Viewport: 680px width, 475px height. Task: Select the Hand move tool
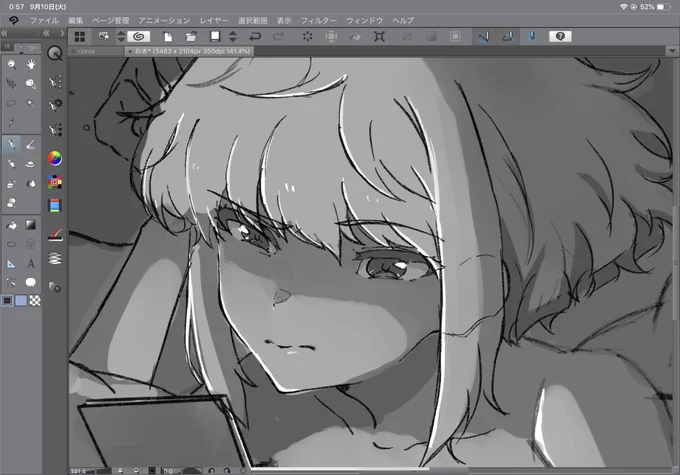[x=31, y=65]
